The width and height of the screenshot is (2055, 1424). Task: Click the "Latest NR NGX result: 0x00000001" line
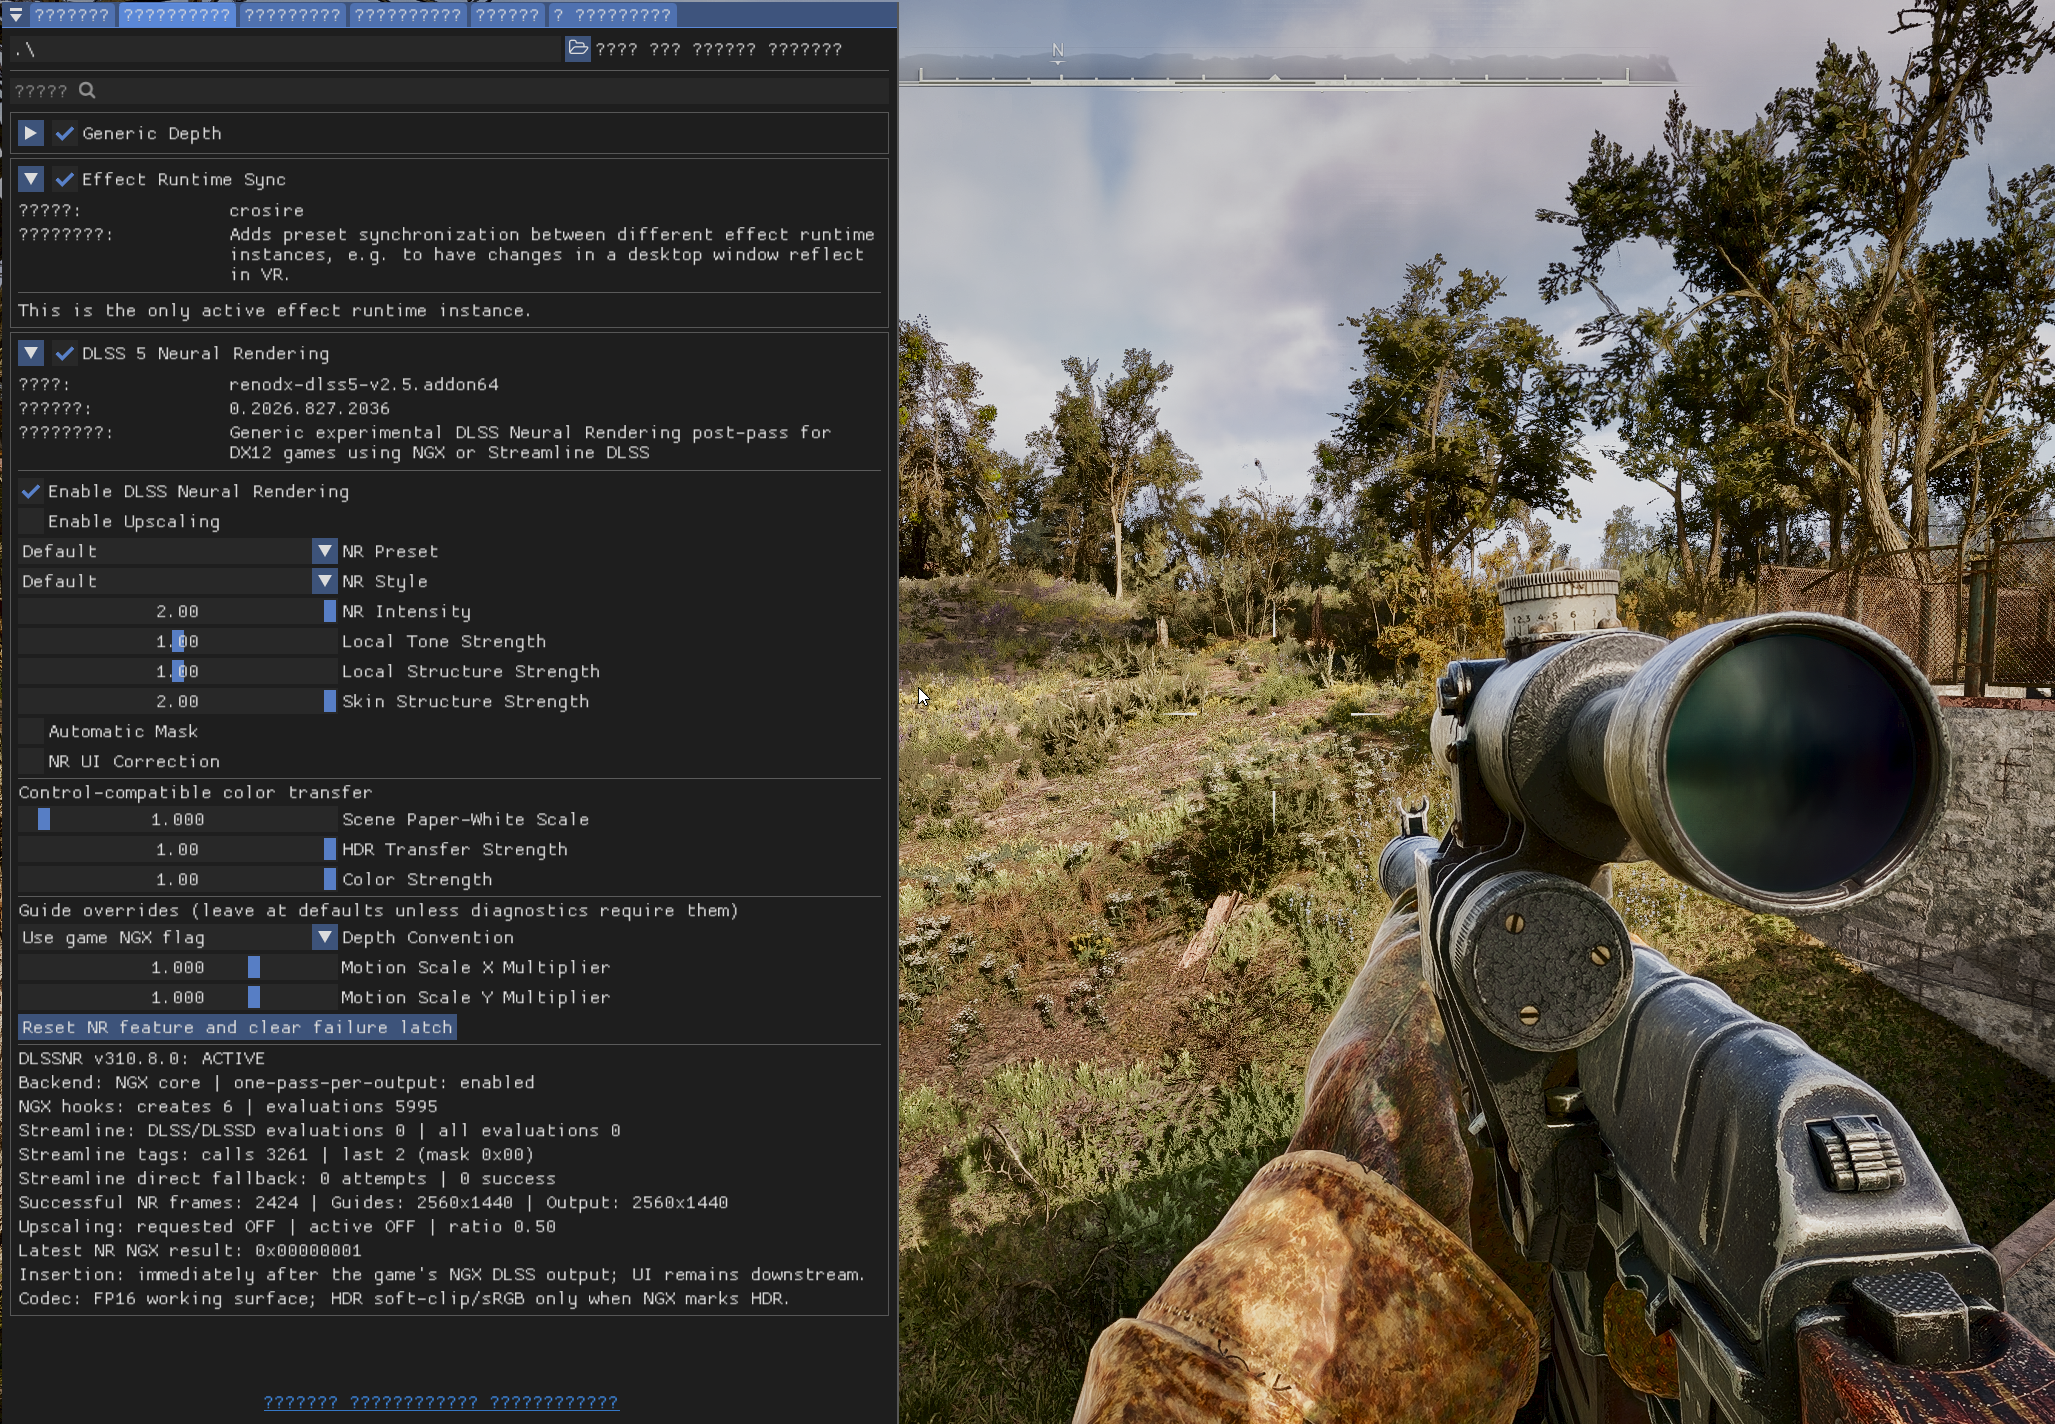point(190,1250)
